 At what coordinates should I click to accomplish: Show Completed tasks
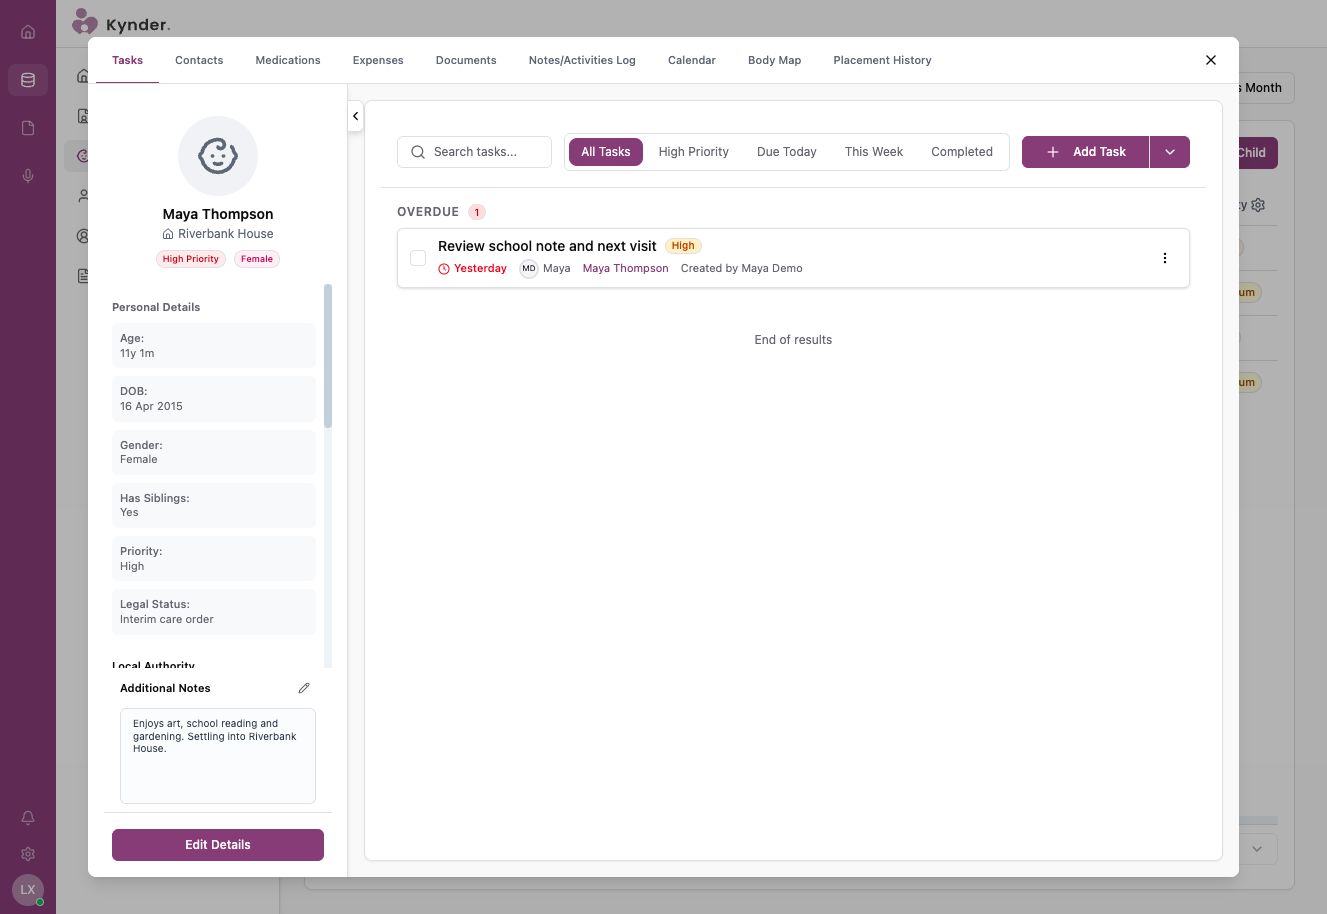[x=962, y=152]
